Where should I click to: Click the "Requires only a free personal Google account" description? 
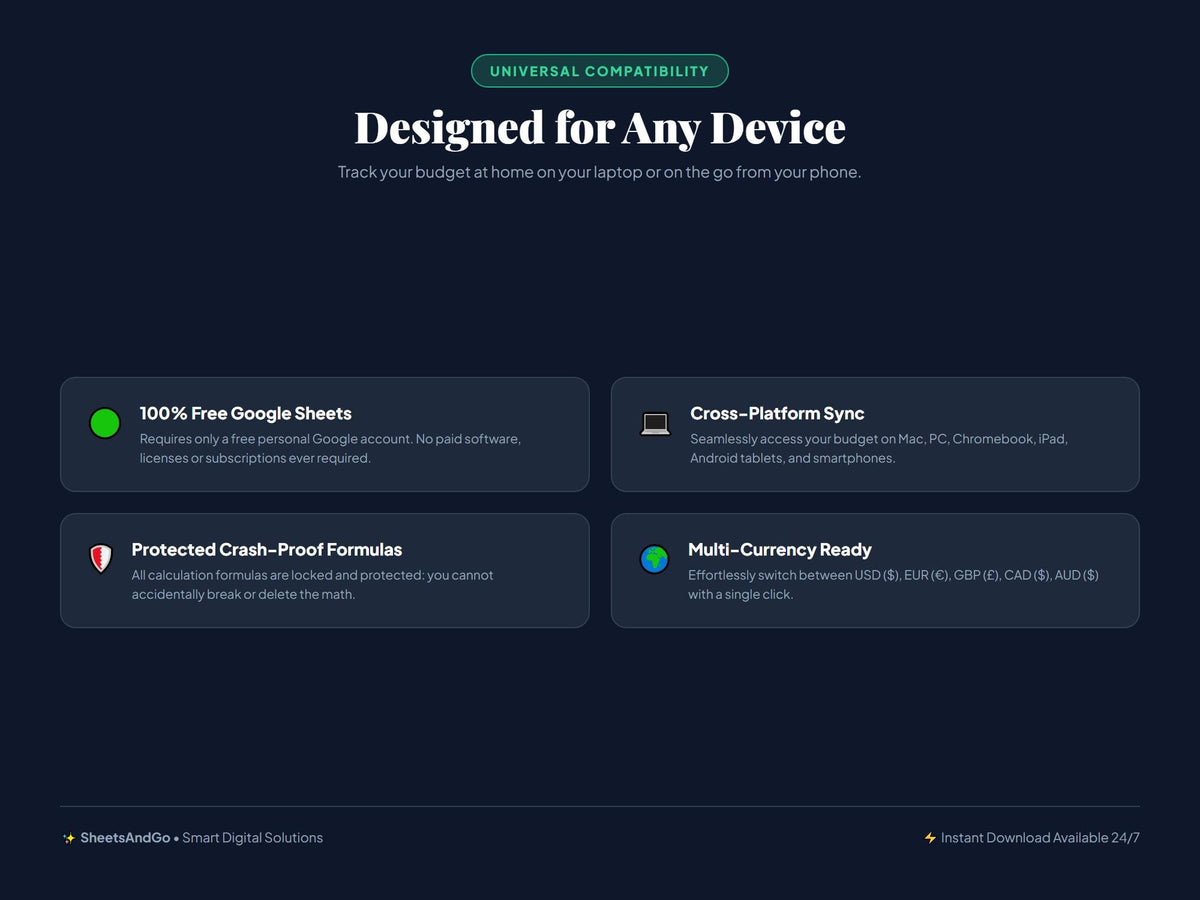tap(330, 448)
